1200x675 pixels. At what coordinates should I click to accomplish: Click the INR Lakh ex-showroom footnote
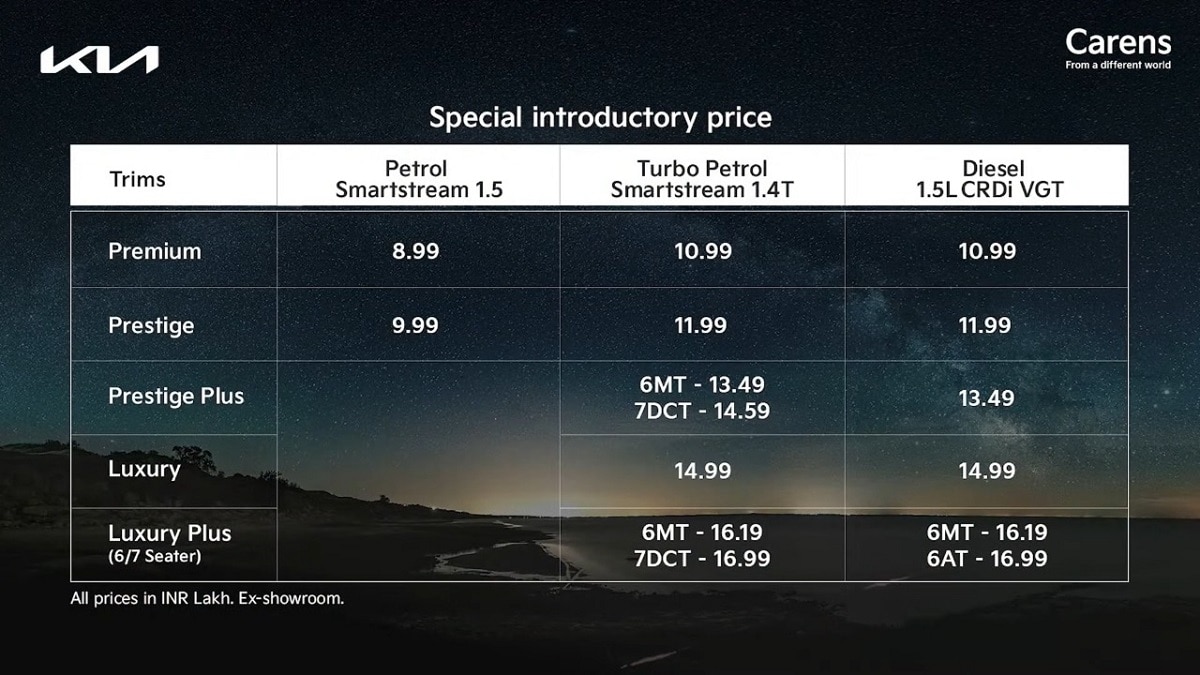point(207,599)
